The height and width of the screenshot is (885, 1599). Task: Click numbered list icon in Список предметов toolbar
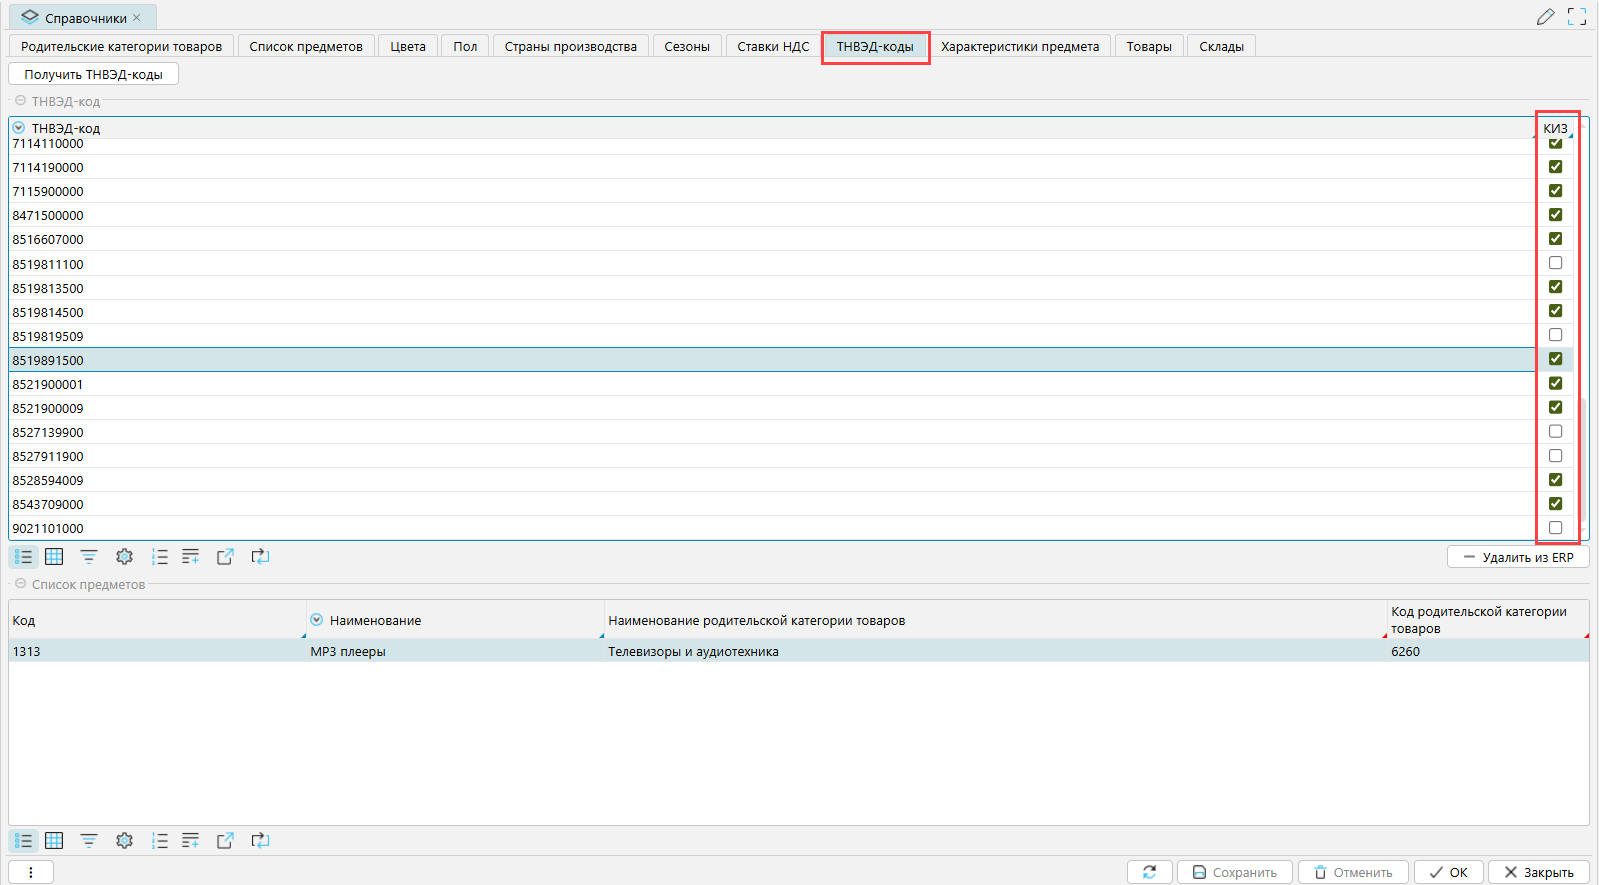(159, 841)
